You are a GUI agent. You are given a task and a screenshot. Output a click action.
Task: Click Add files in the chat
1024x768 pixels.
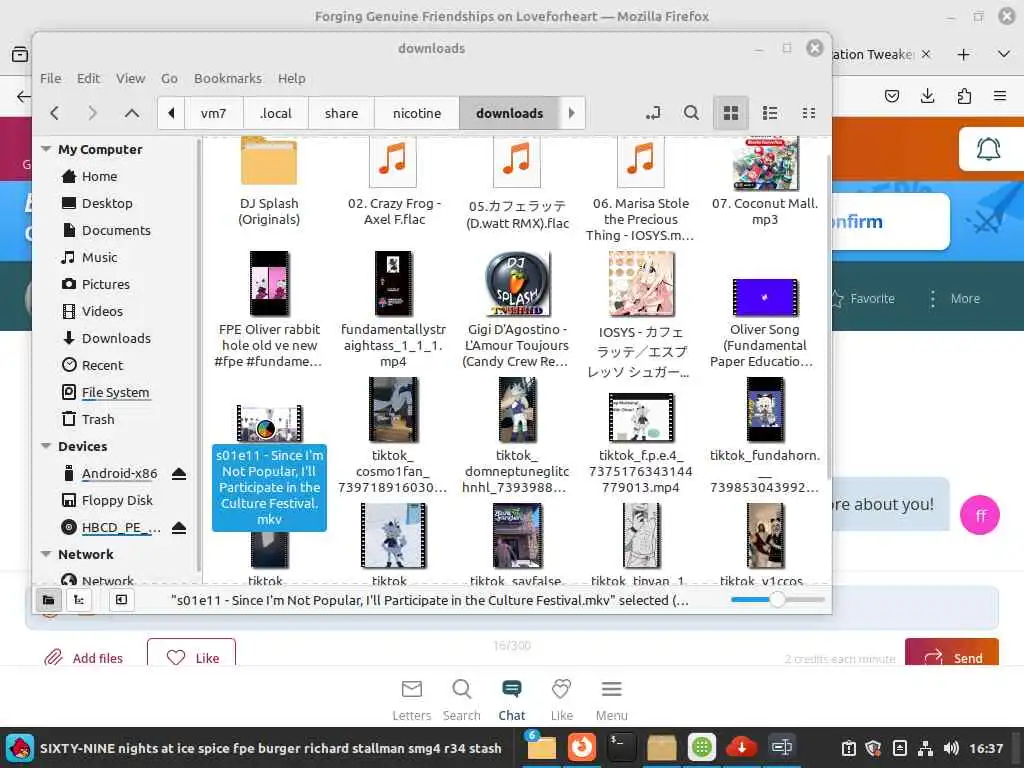pos(84,658)
